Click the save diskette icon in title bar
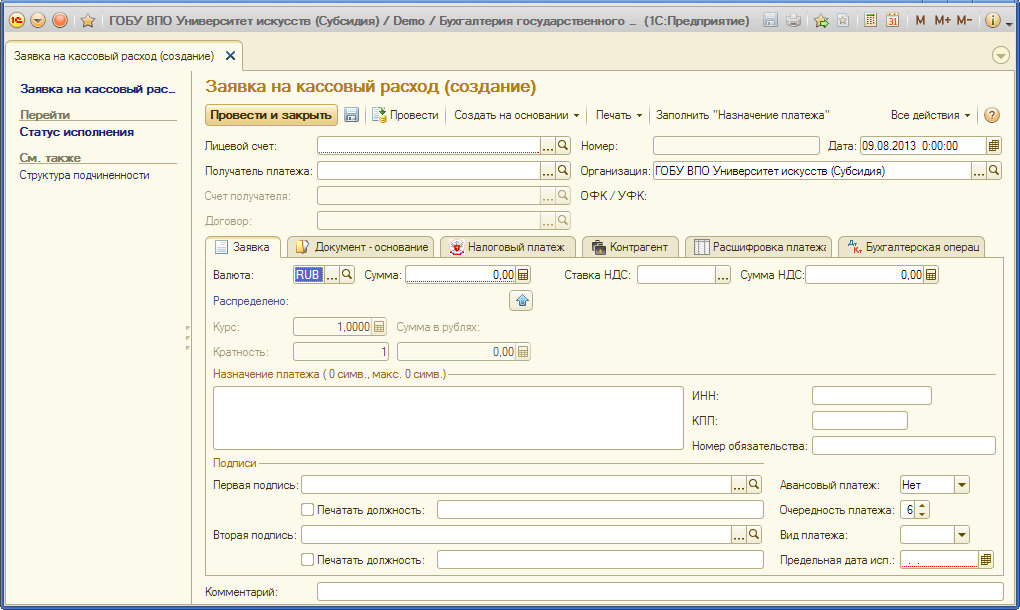The image size is (1020, 610). 770,20
